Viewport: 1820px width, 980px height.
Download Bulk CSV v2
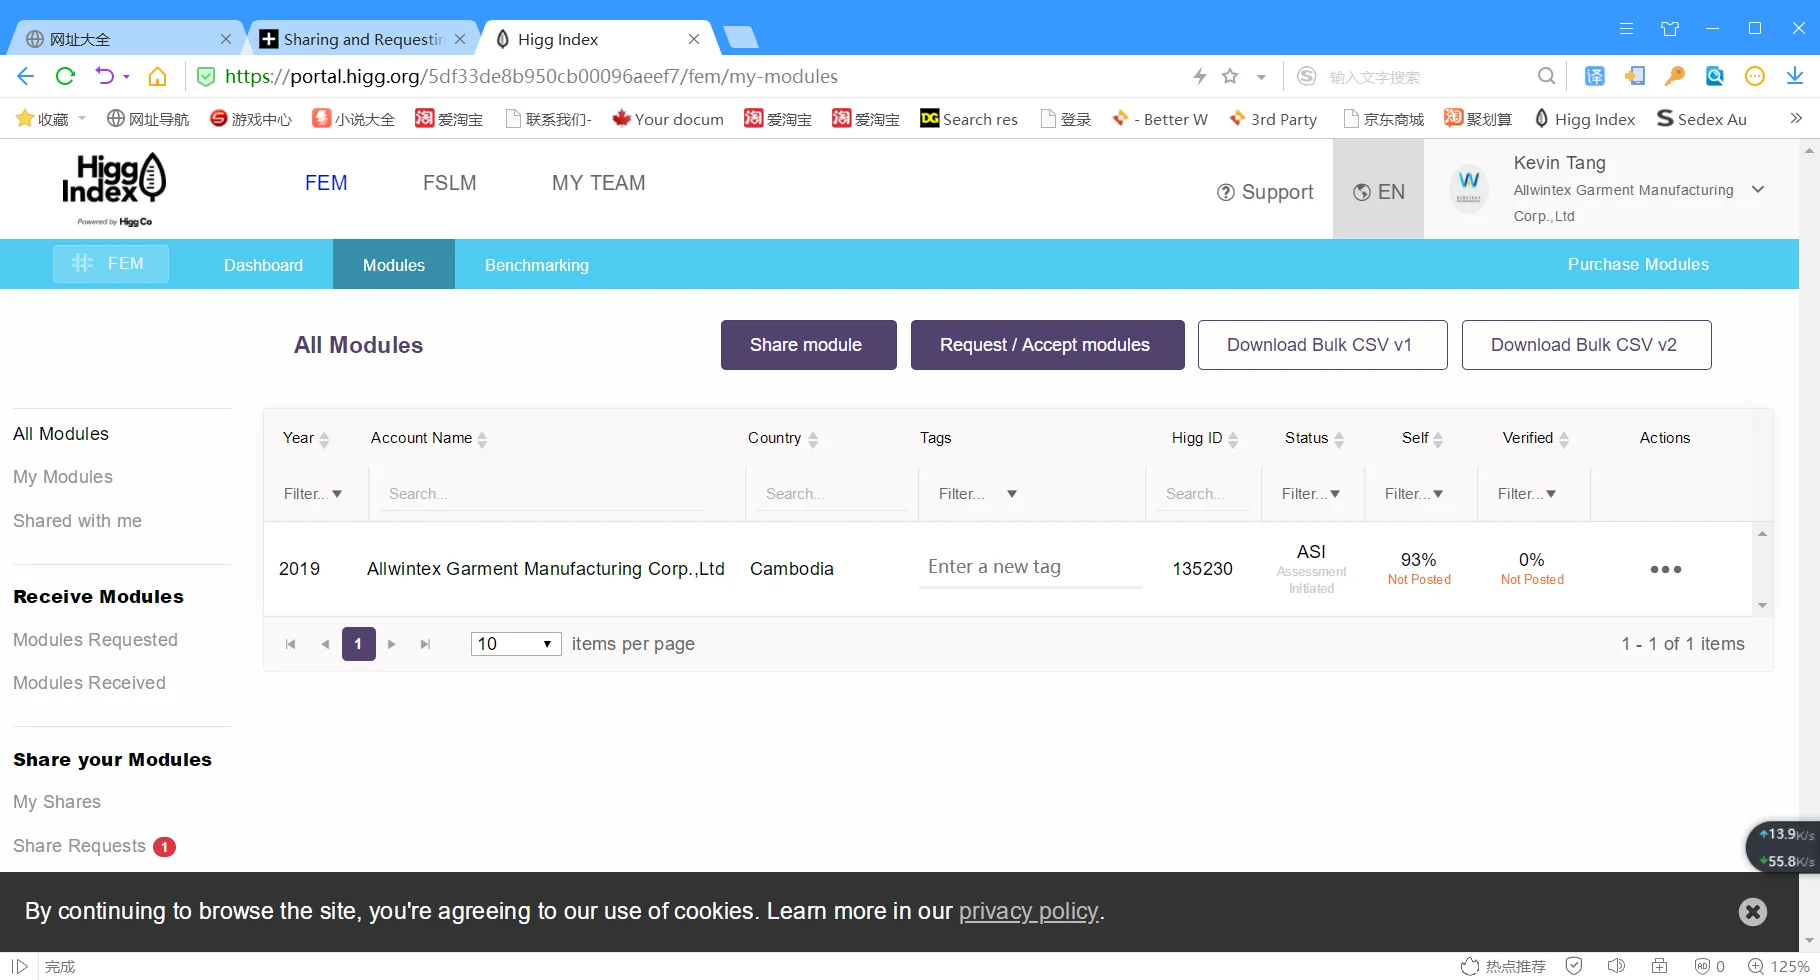1587,345
